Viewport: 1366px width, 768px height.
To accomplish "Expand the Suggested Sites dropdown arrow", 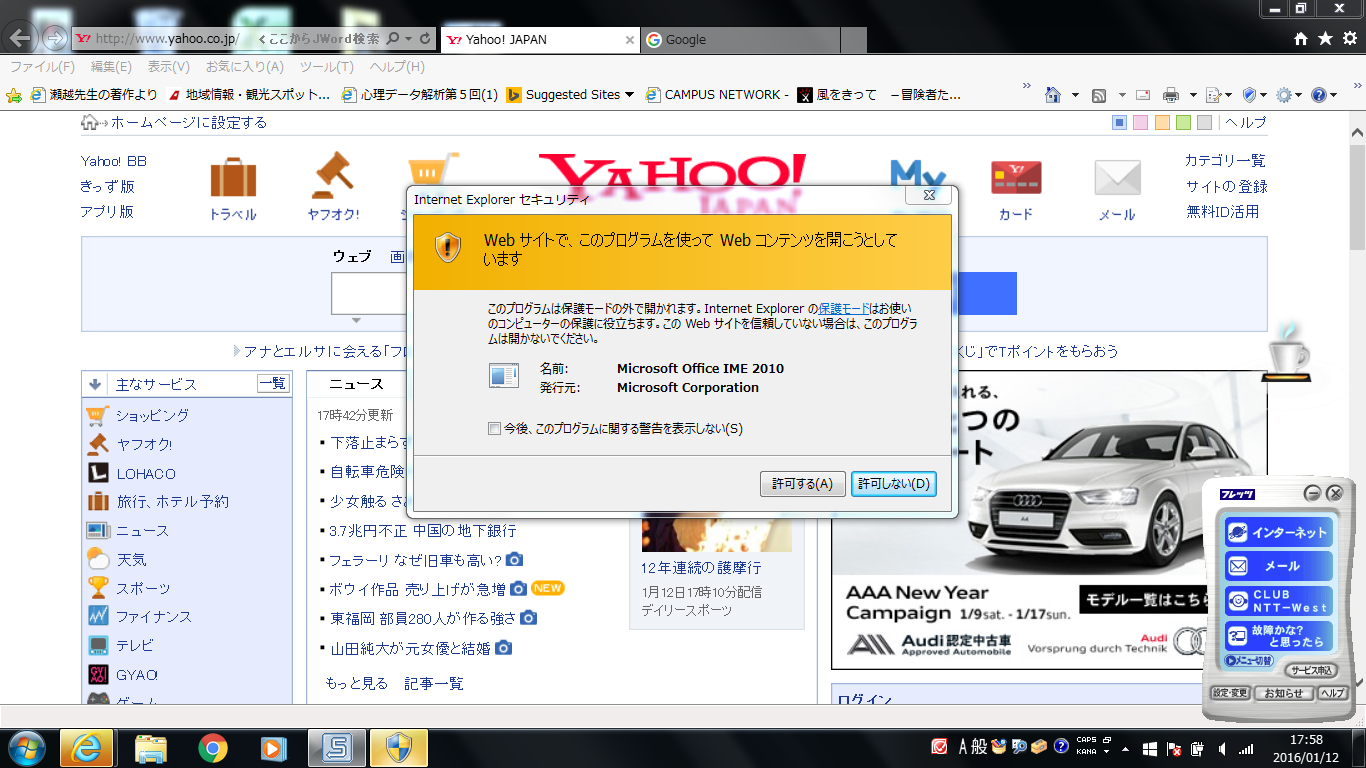I will point(629,95).
